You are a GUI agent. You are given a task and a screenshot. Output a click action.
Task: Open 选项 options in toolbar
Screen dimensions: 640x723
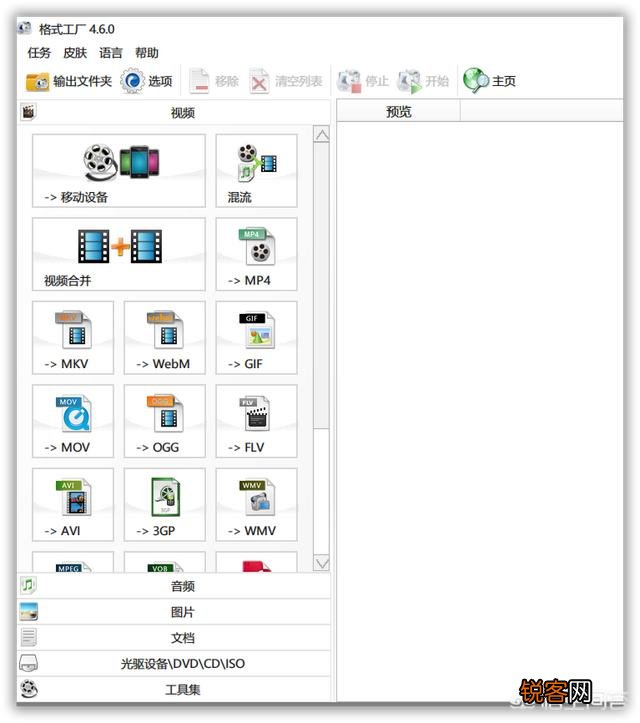[147, 82]
